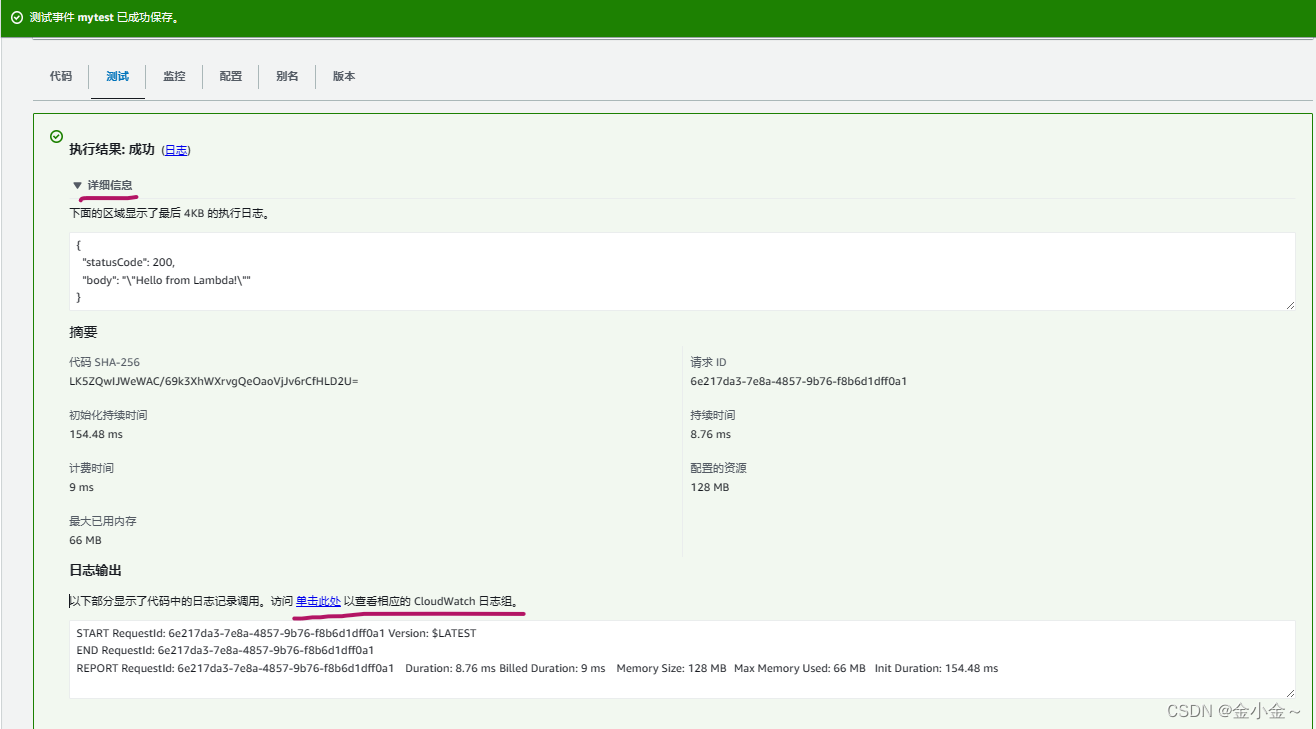This screenshot has width=1316, height=729.
Task: Click the 日志 link beside 执行结果
Action: 176,150
